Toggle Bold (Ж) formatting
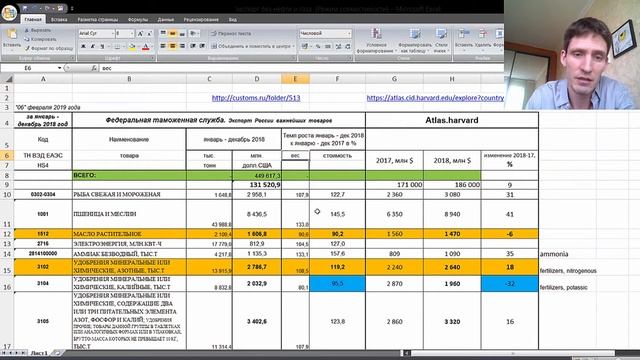The width and height of the screenshot is (640, 360). point(83,47)
